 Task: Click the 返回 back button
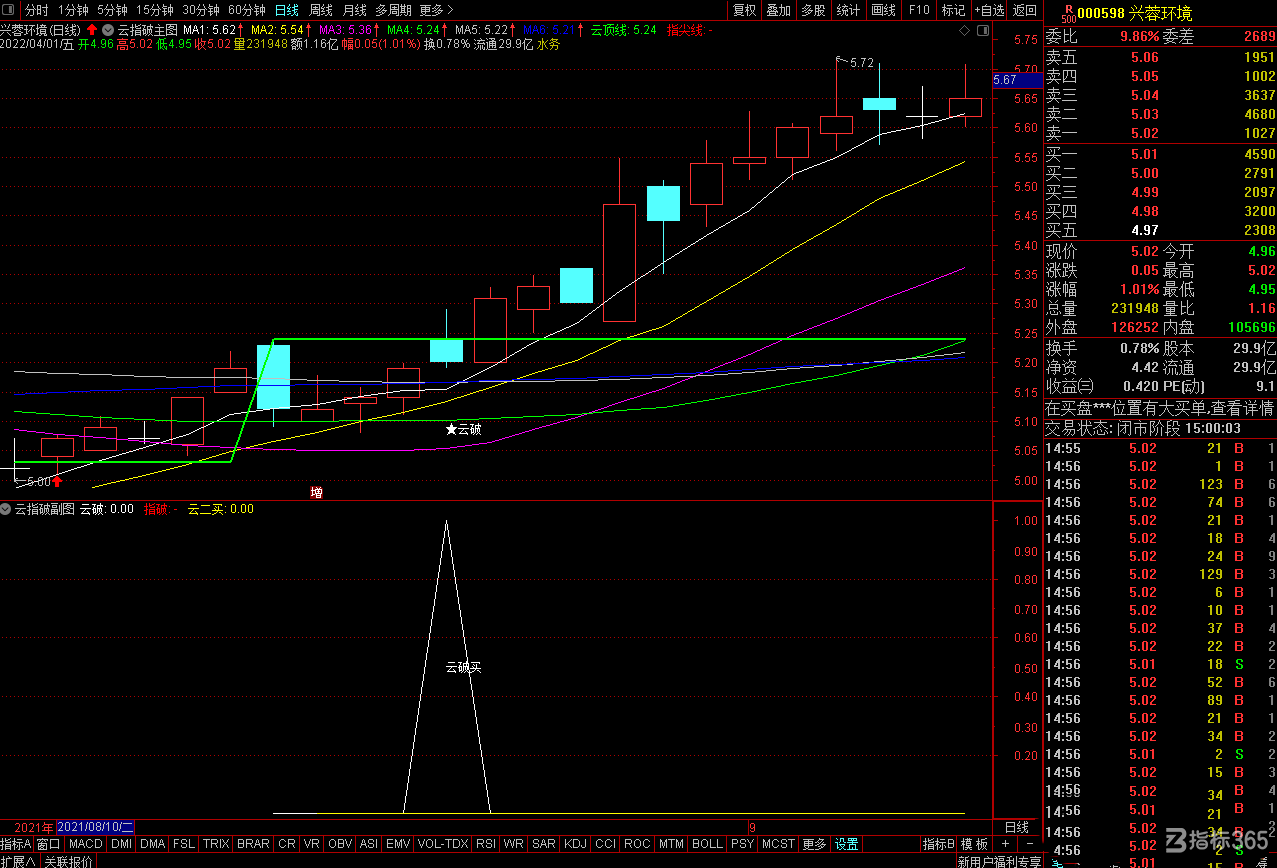(x=1025, y=10)
